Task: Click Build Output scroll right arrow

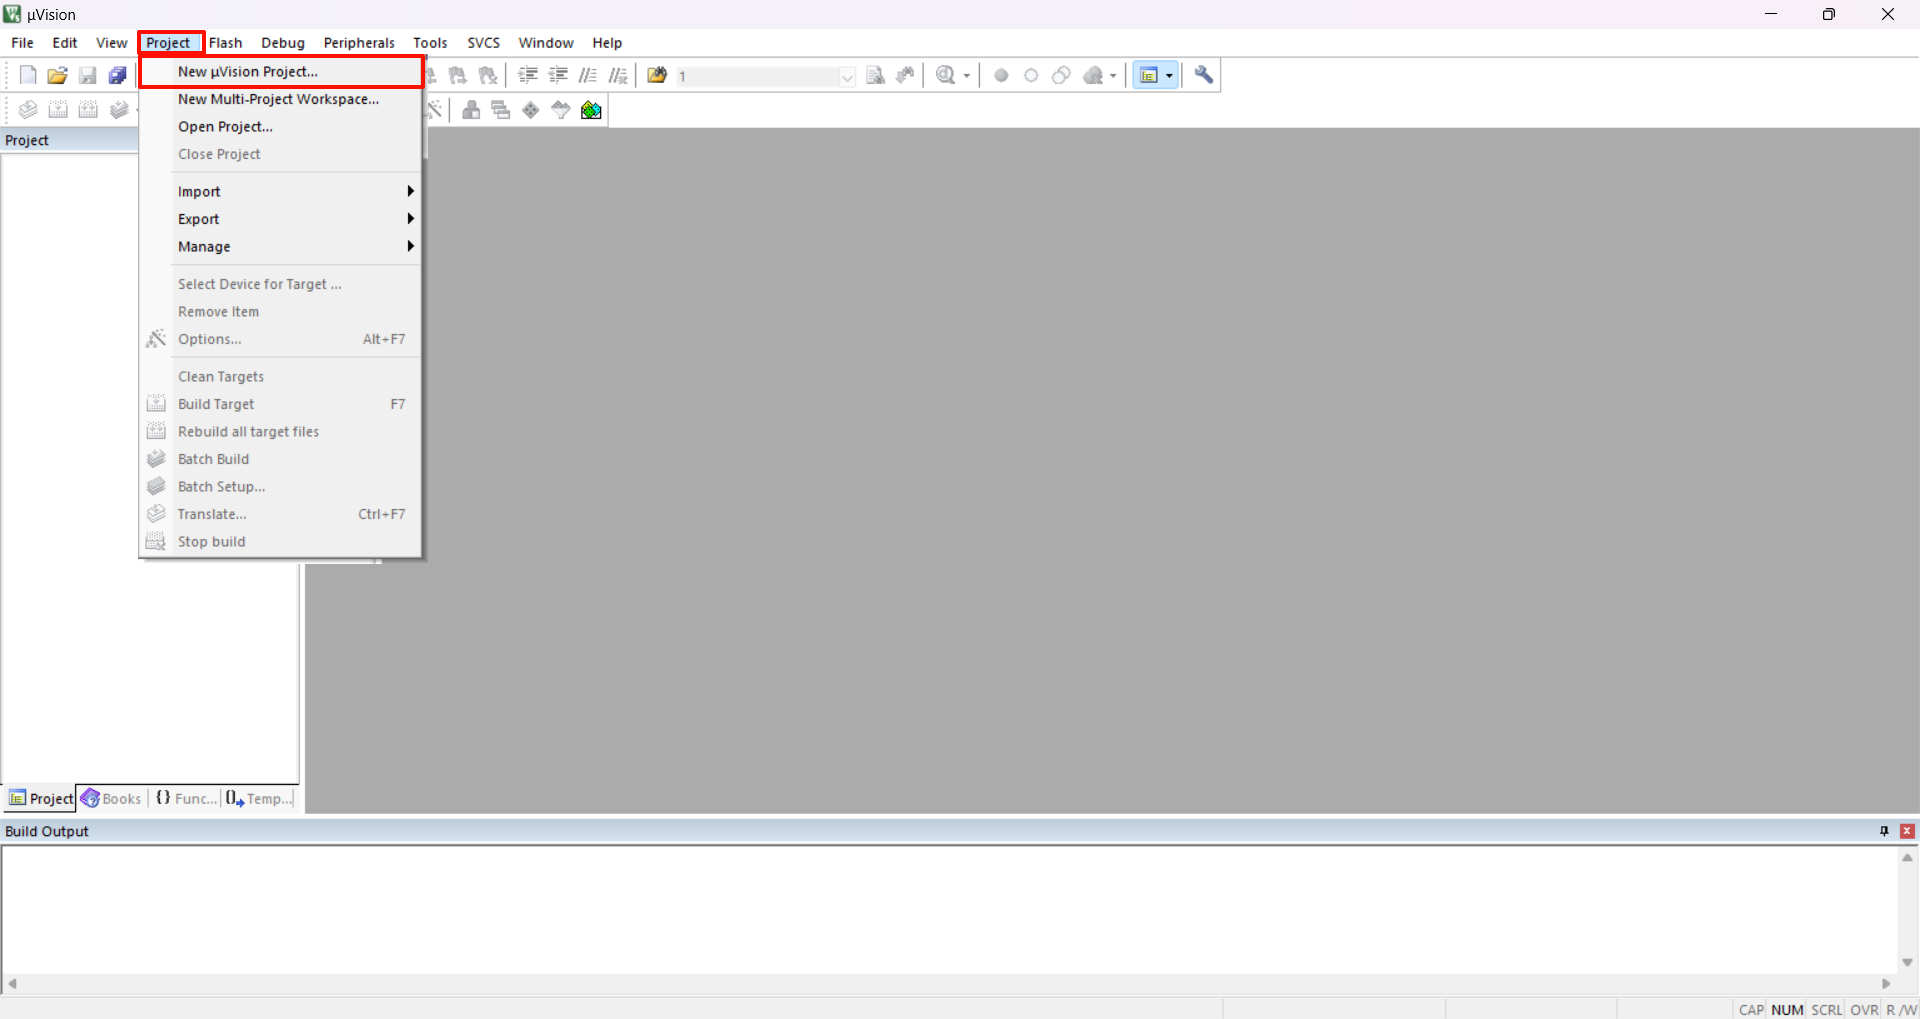Action: click(1886, 984)
